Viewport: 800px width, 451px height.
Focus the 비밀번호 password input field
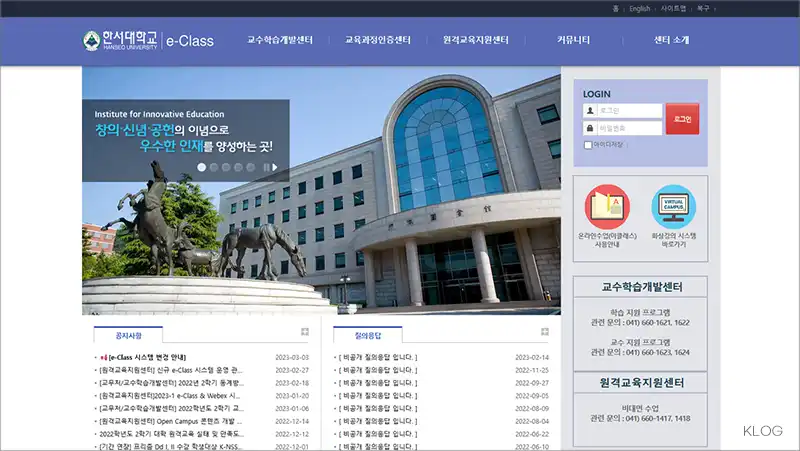(x=629, y=128)
